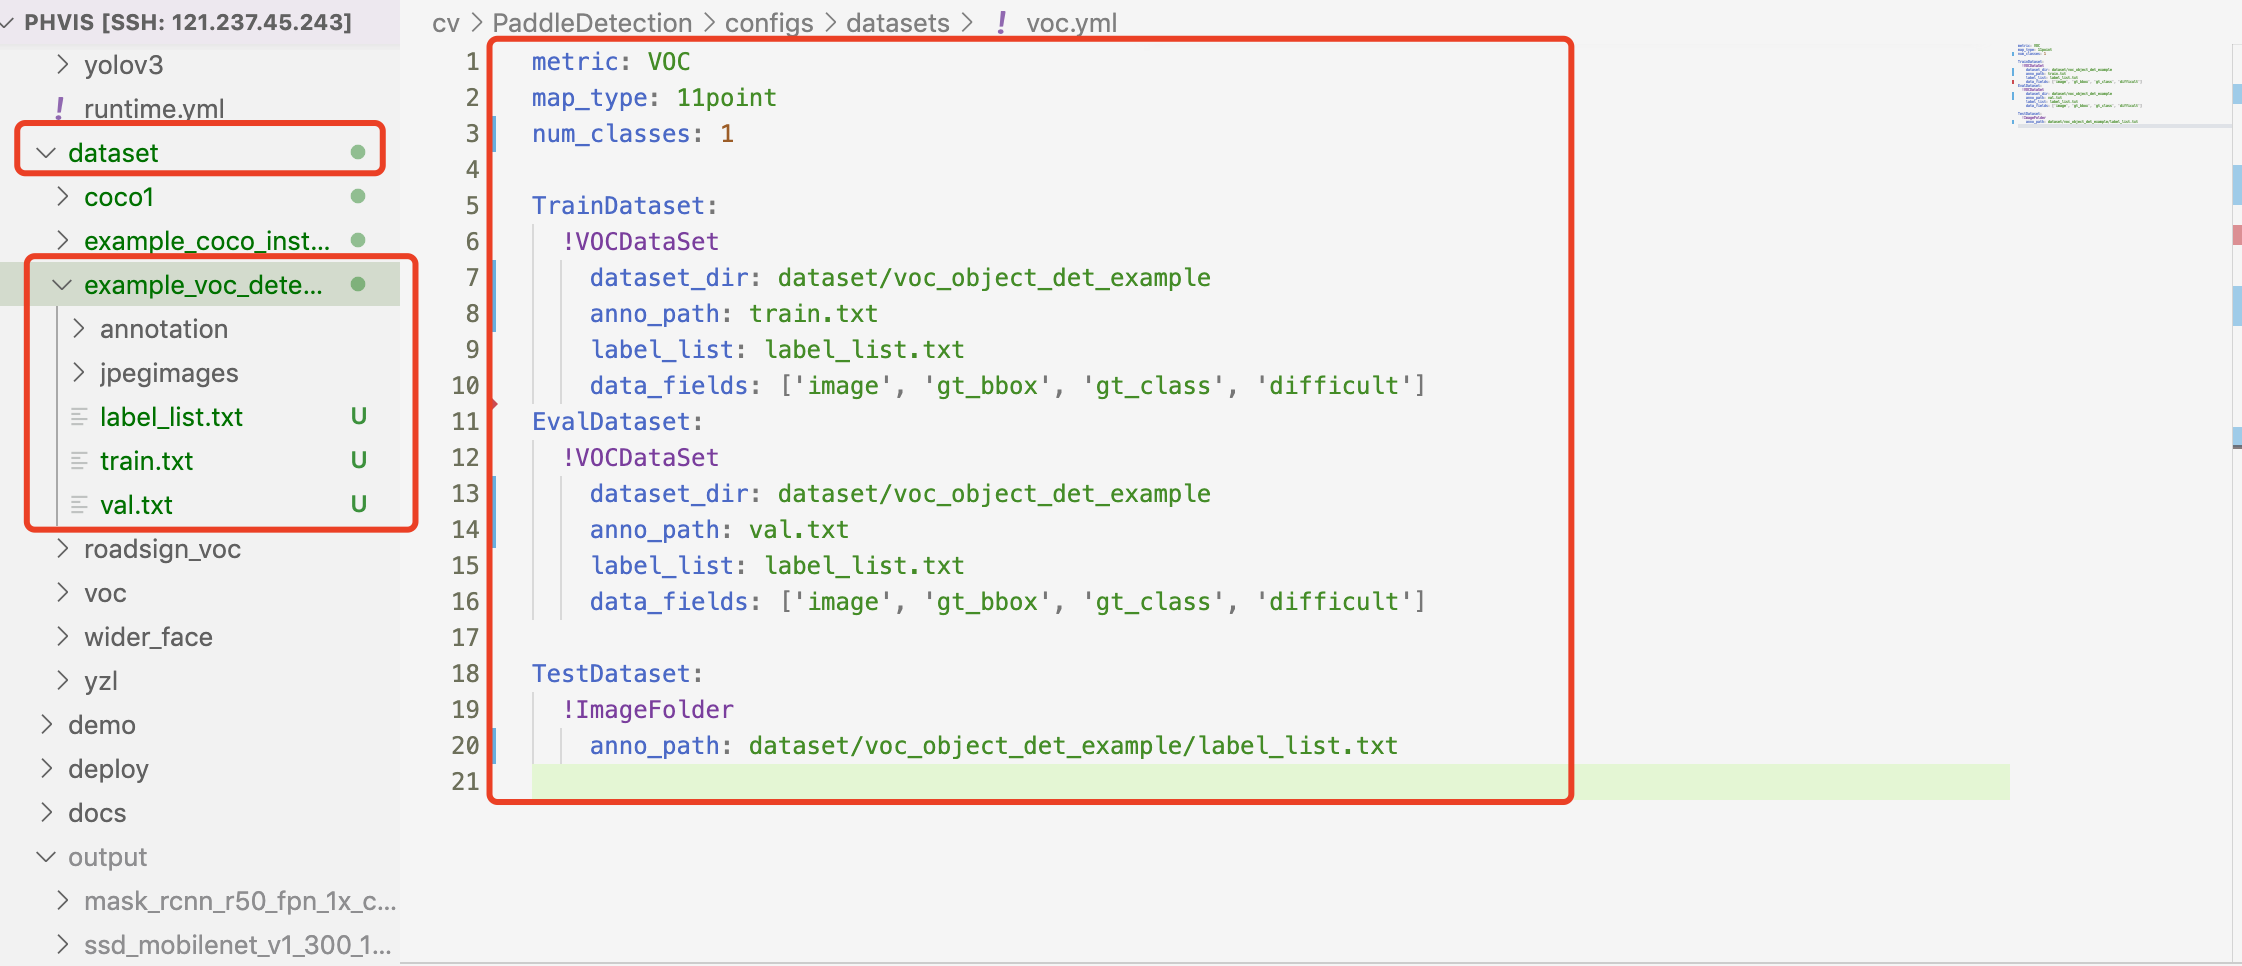Click text file icon of label_list.txt

(79, 417)
